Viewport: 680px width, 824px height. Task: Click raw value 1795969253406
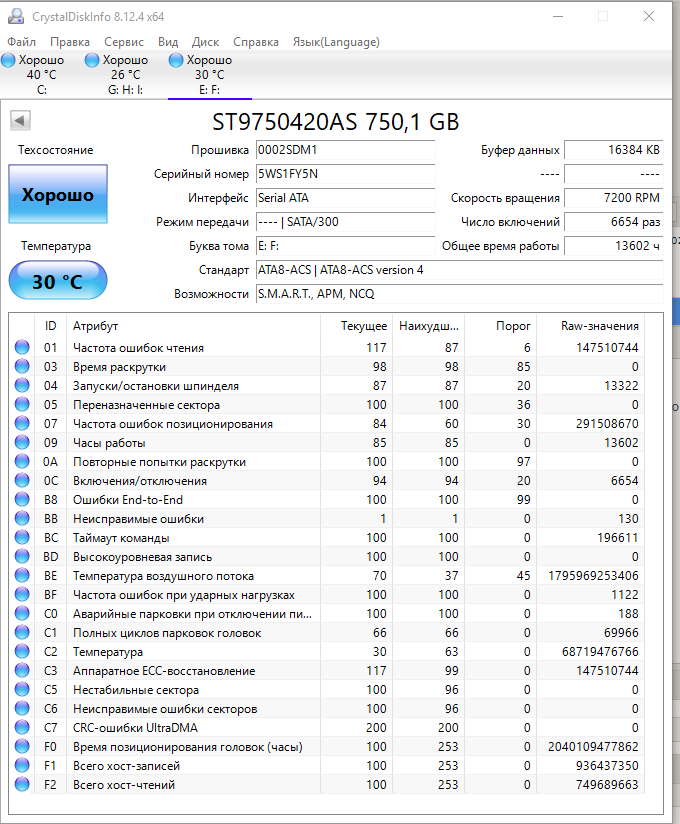tap(593, 576)
